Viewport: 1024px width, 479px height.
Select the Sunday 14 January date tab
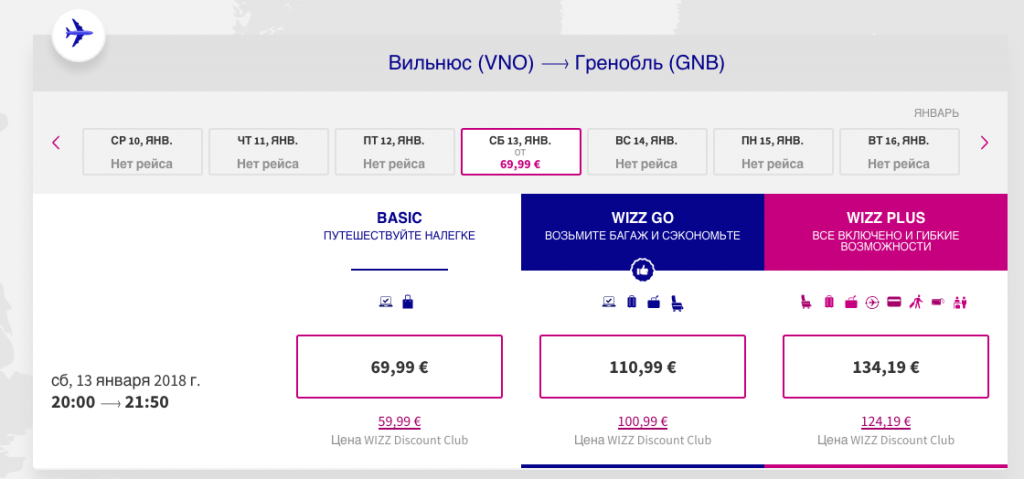point(647,151)
